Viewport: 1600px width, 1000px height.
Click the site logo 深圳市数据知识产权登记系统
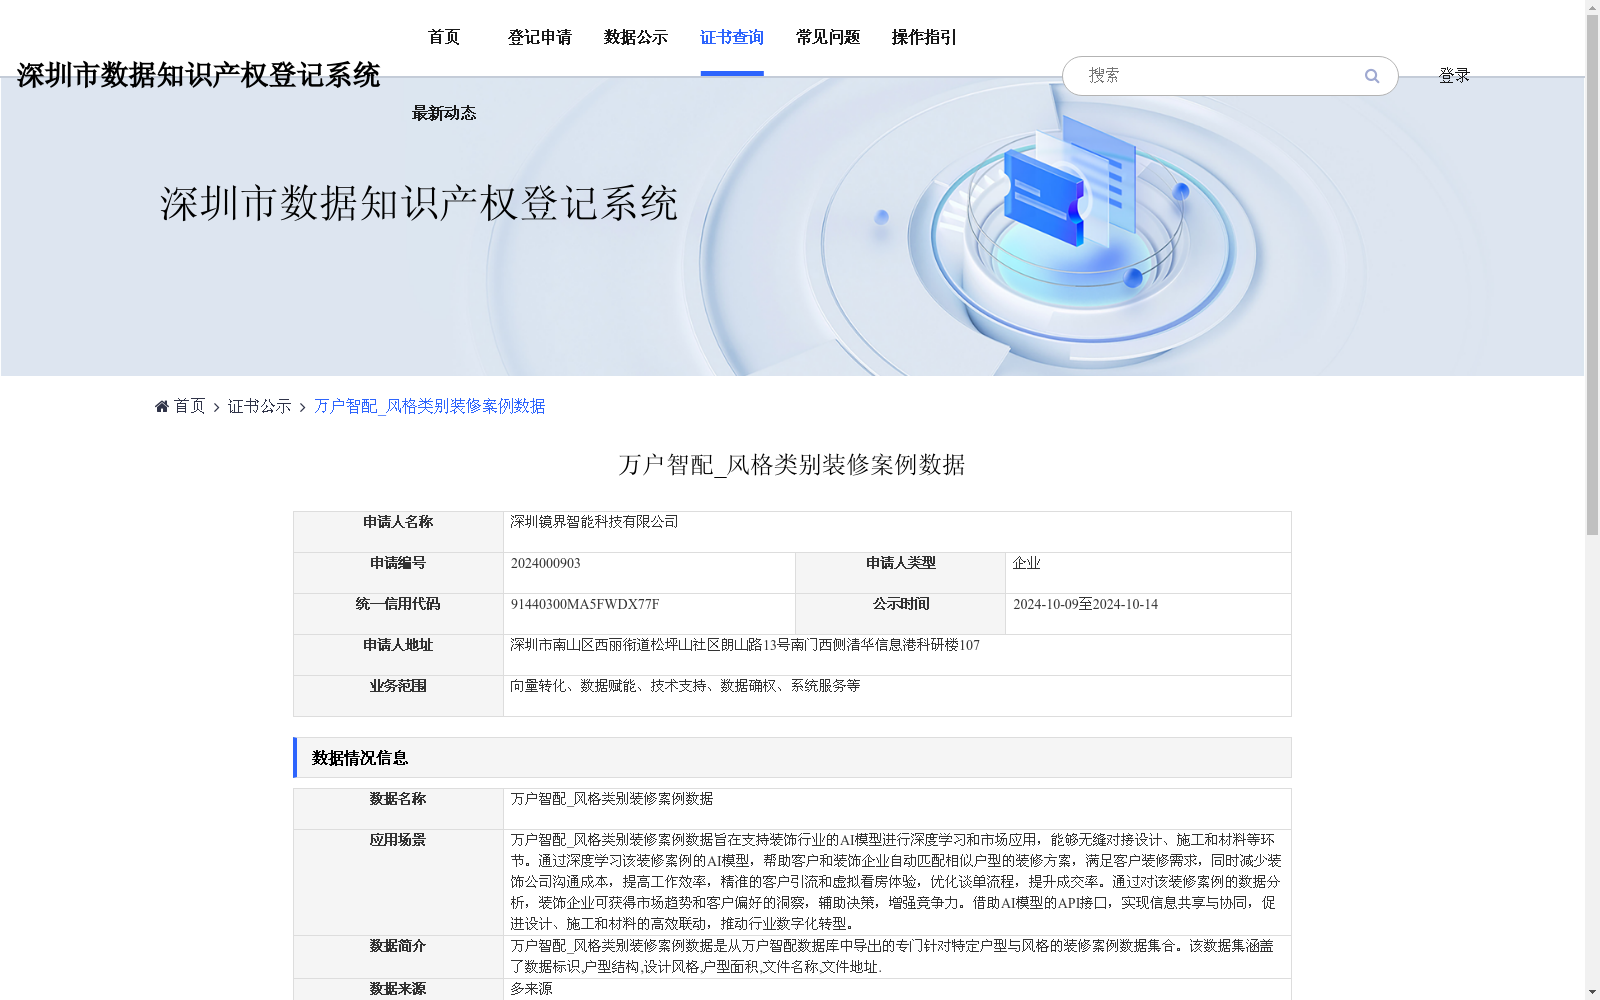tap(198, 74)
